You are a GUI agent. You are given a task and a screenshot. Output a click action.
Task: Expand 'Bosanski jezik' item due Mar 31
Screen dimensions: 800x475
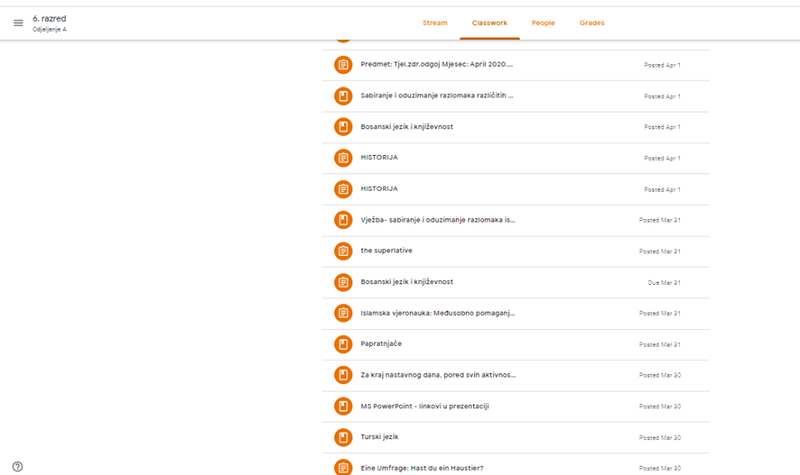(407, 281)
